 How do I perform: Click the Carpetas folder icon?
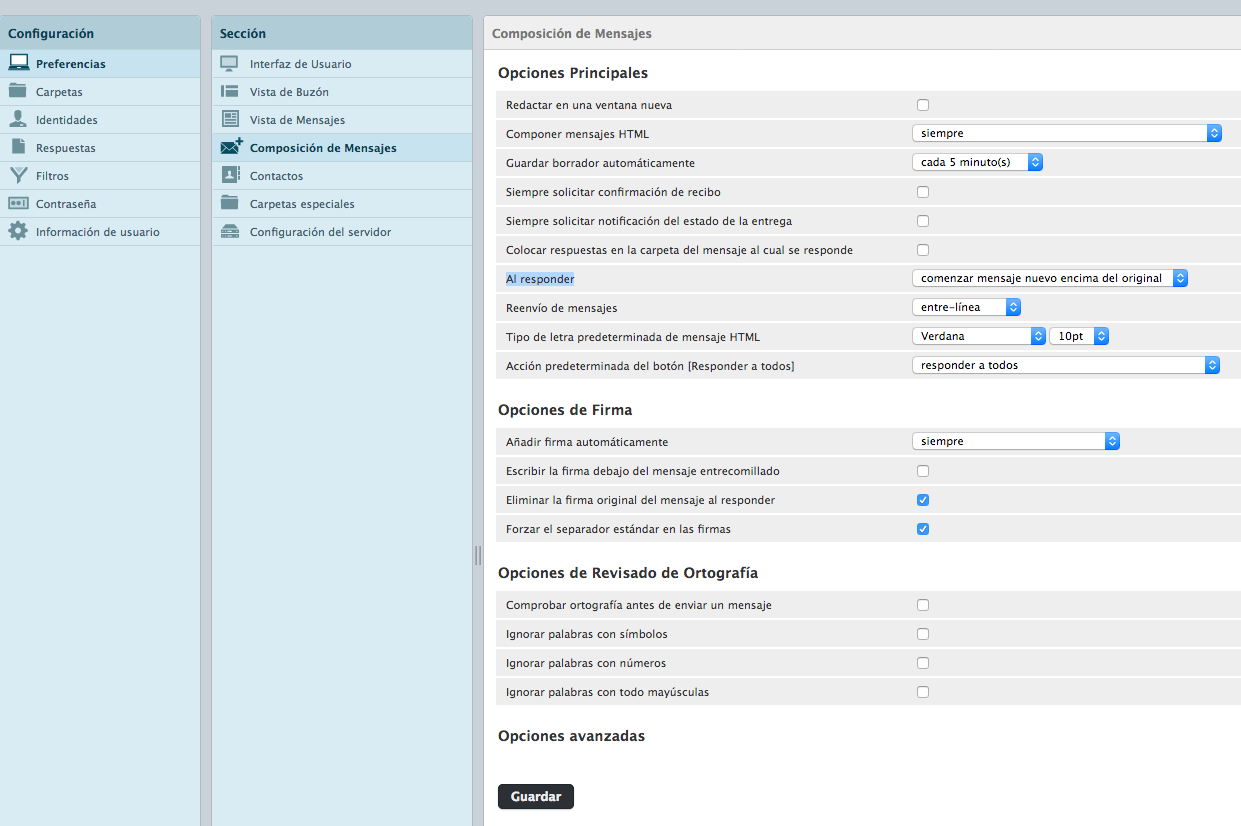18,91
